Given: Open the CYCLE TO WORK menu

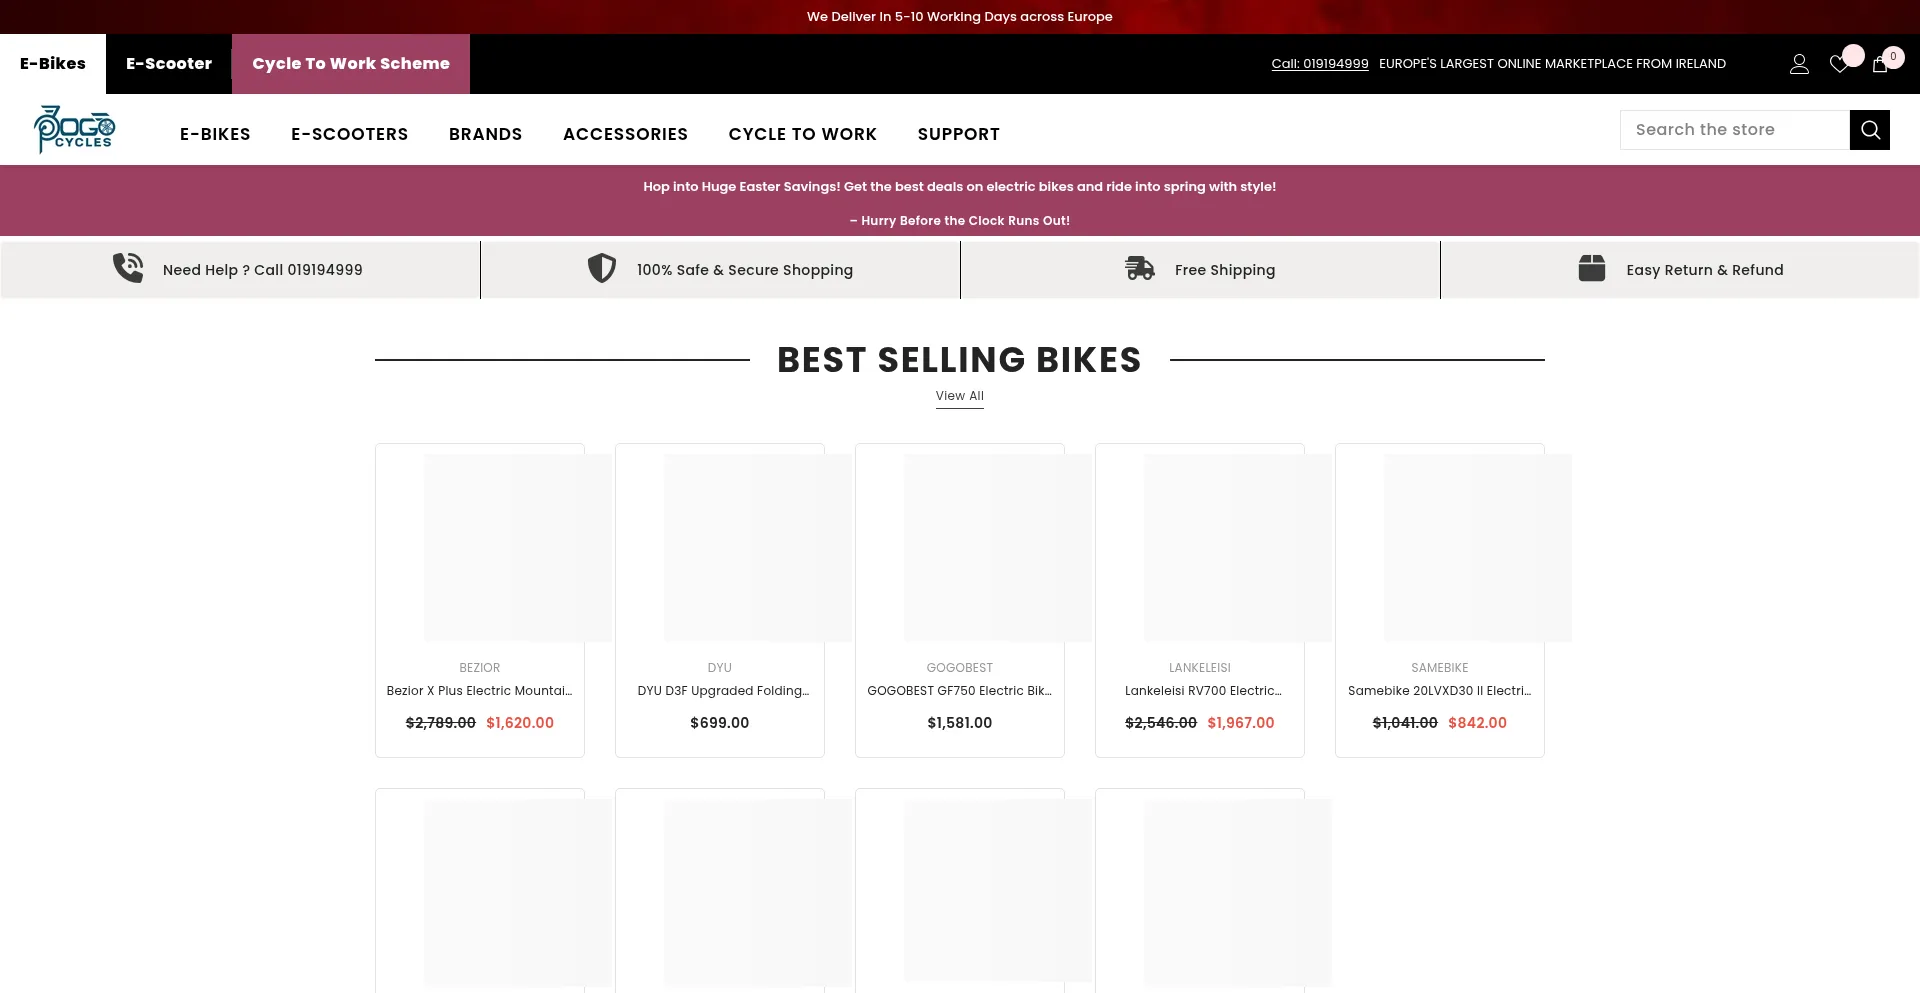Looking at the screenshot, I should (803, 134).
